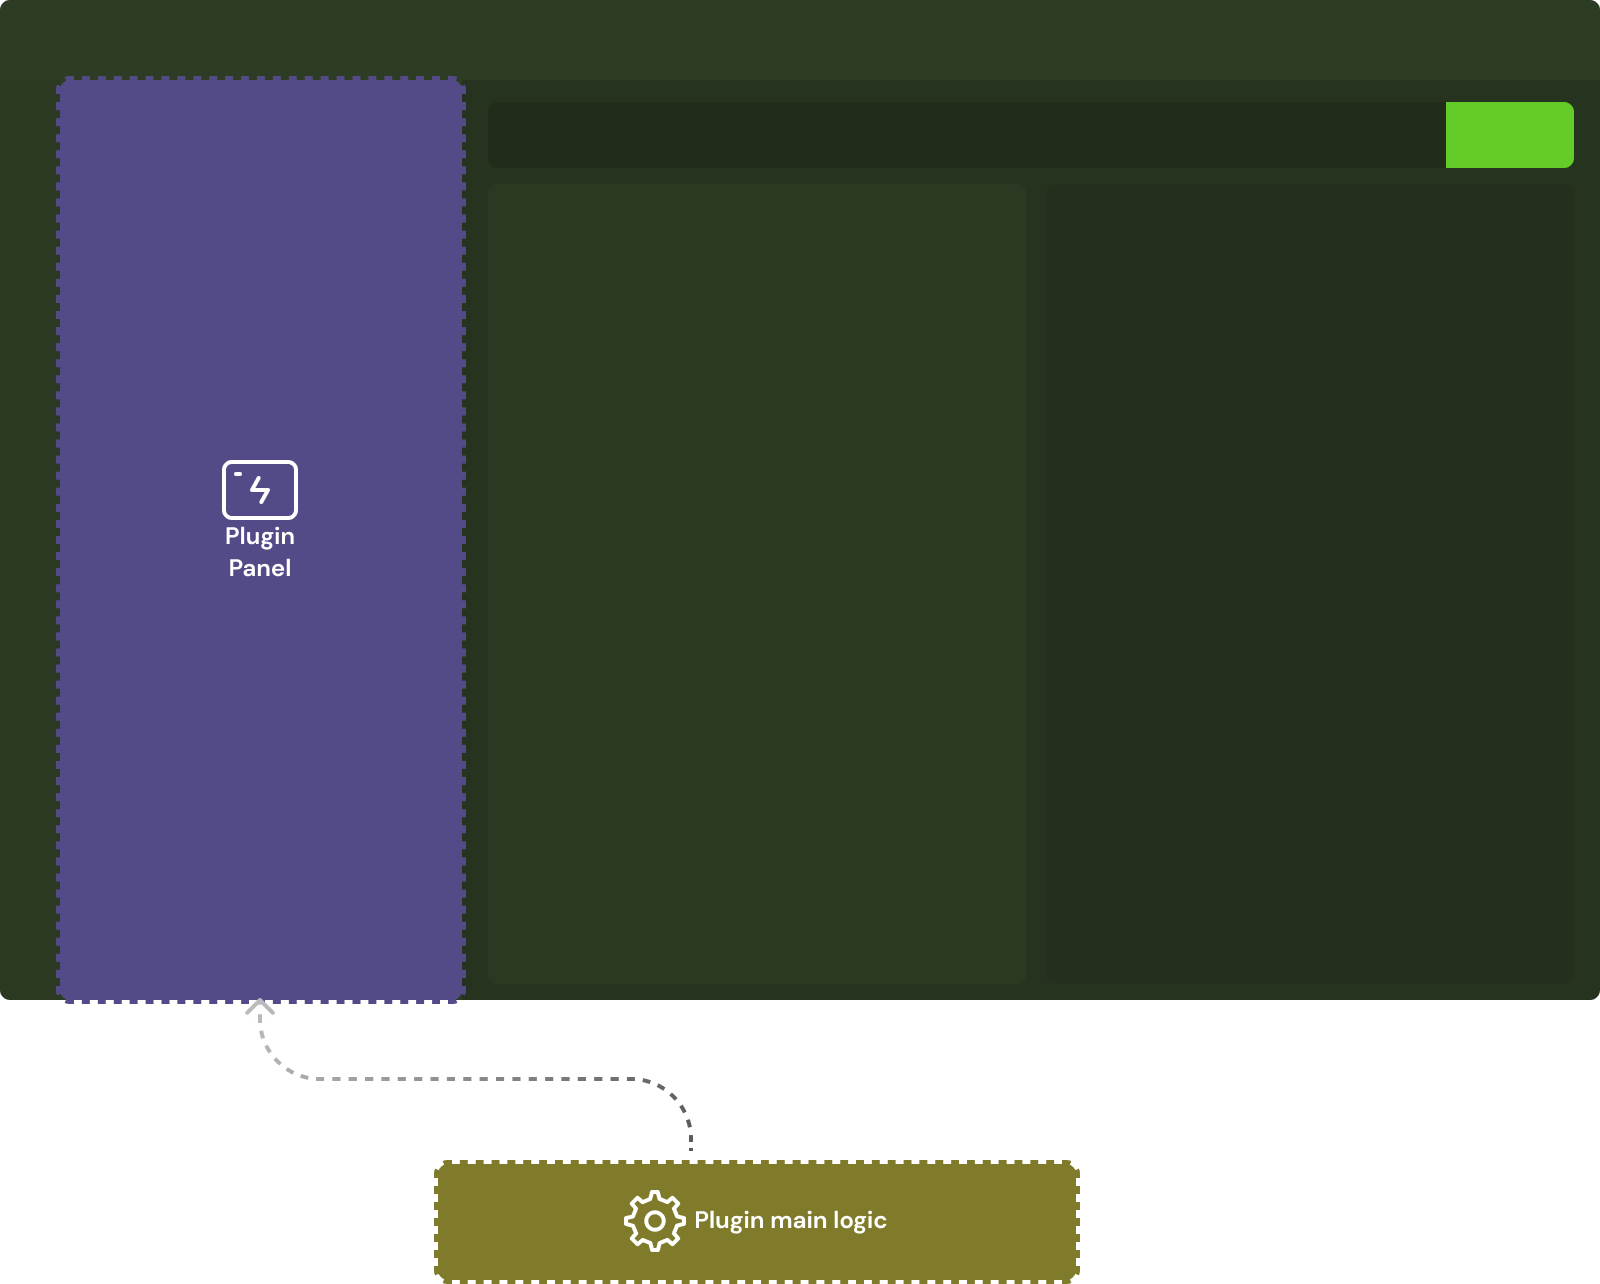Select the "Plugin main logic" text label
Image resolution: width=1600 pixels, height=1284 pixels.
pyautogui.click(x=790, y=1221)
